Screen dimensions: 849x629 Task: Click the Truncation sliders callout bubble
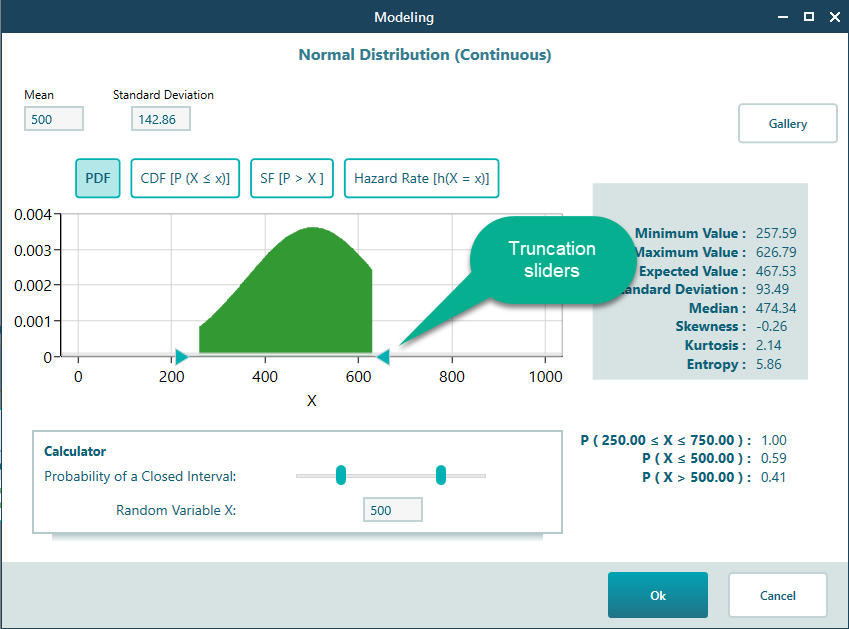click(553, 259)
